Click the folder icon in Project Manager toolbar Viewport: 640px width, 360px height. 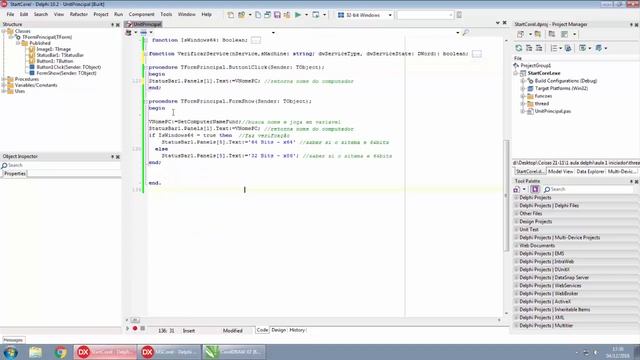[x=538, y=34]
